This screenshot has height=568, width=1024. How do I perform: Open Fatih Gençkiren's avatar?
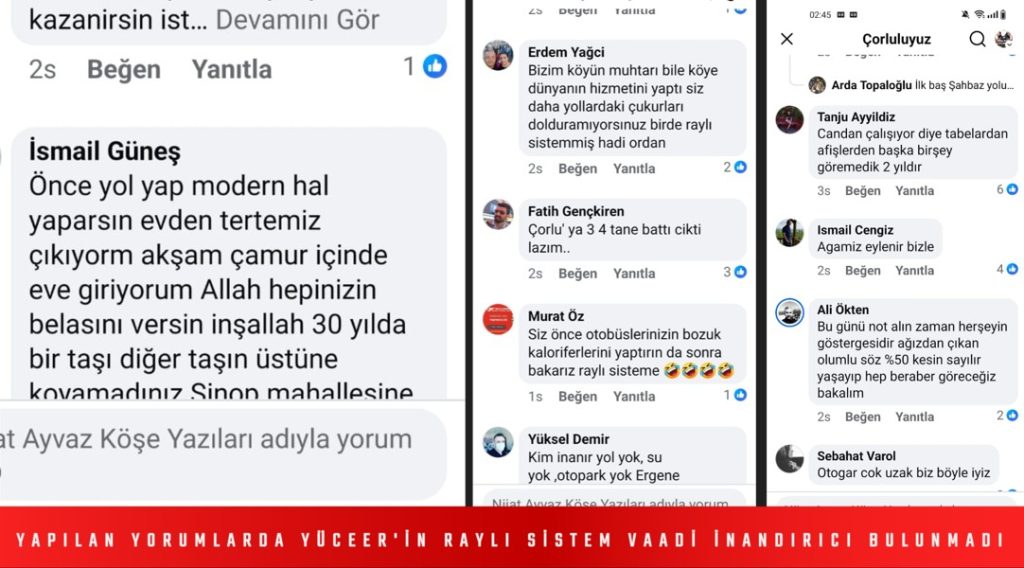[498, 214]
